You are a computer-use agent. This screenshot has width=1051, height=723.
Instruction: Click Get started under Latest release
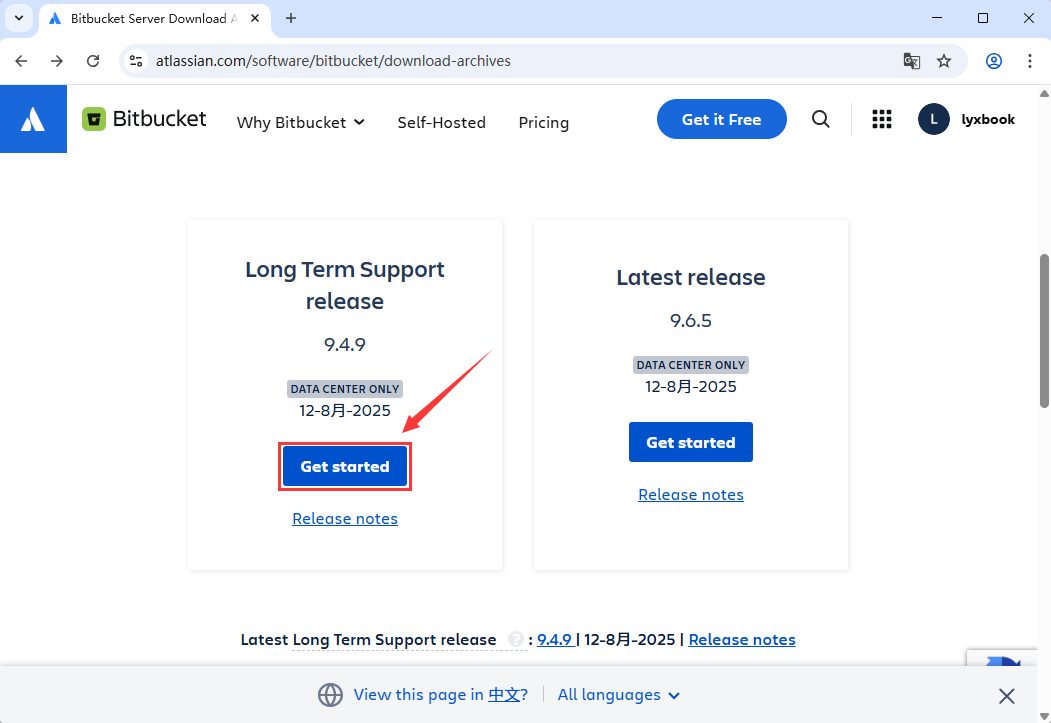pyautogui.click(x=690, y=442)
